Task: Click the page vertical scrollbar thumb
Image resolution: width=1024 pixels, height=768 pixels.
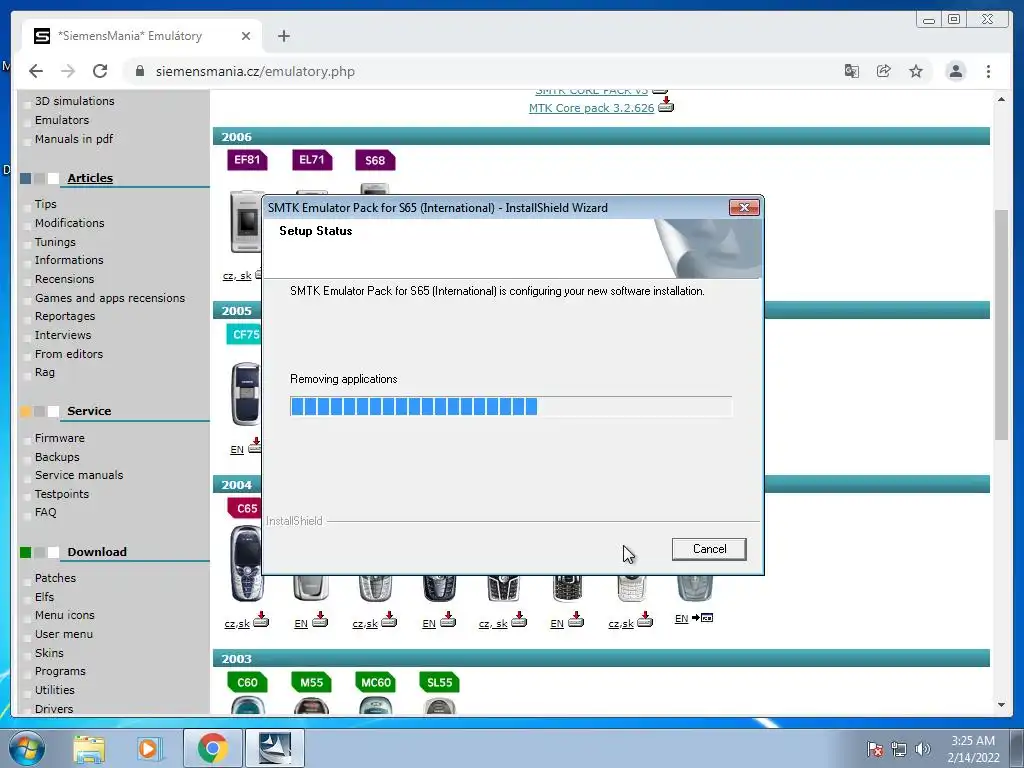Action: (1001, 325)
